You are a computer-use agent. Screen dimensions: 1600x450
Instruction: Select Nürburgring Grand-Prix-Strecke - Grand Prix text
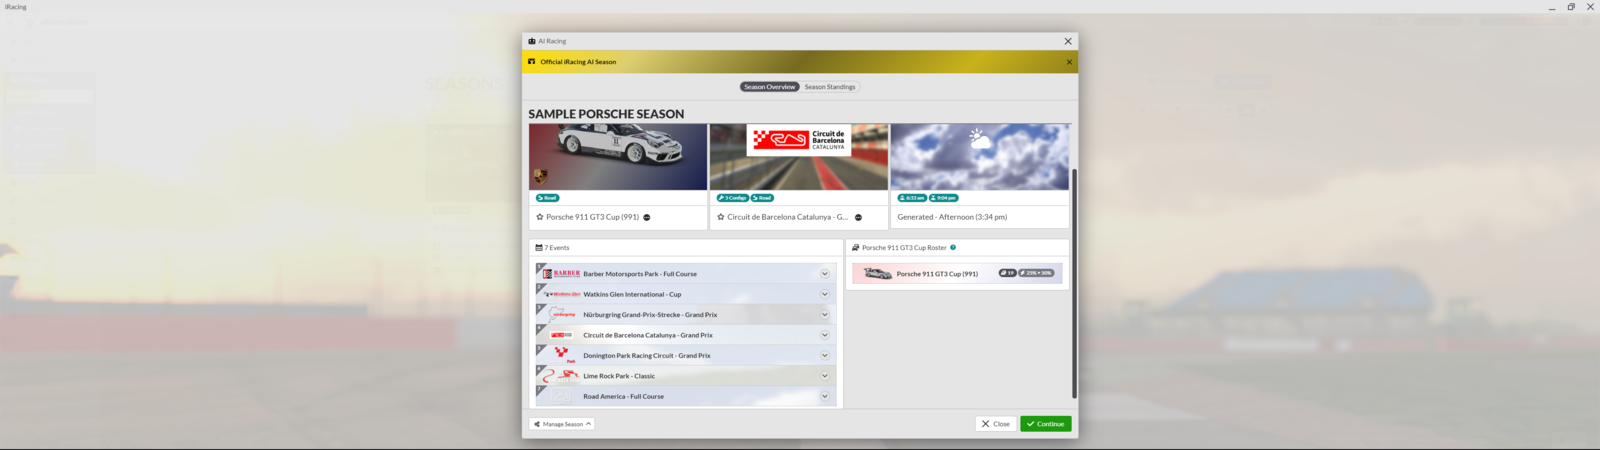click(650, 315)
